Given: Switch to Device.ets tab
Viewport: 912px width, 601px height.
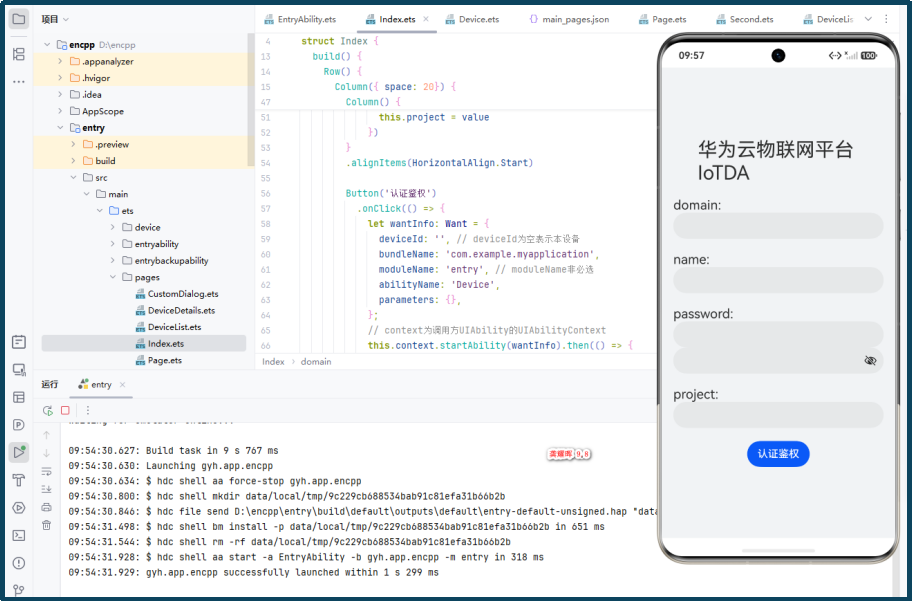Looking at the screenshot, I should click(x=472, y=19).
